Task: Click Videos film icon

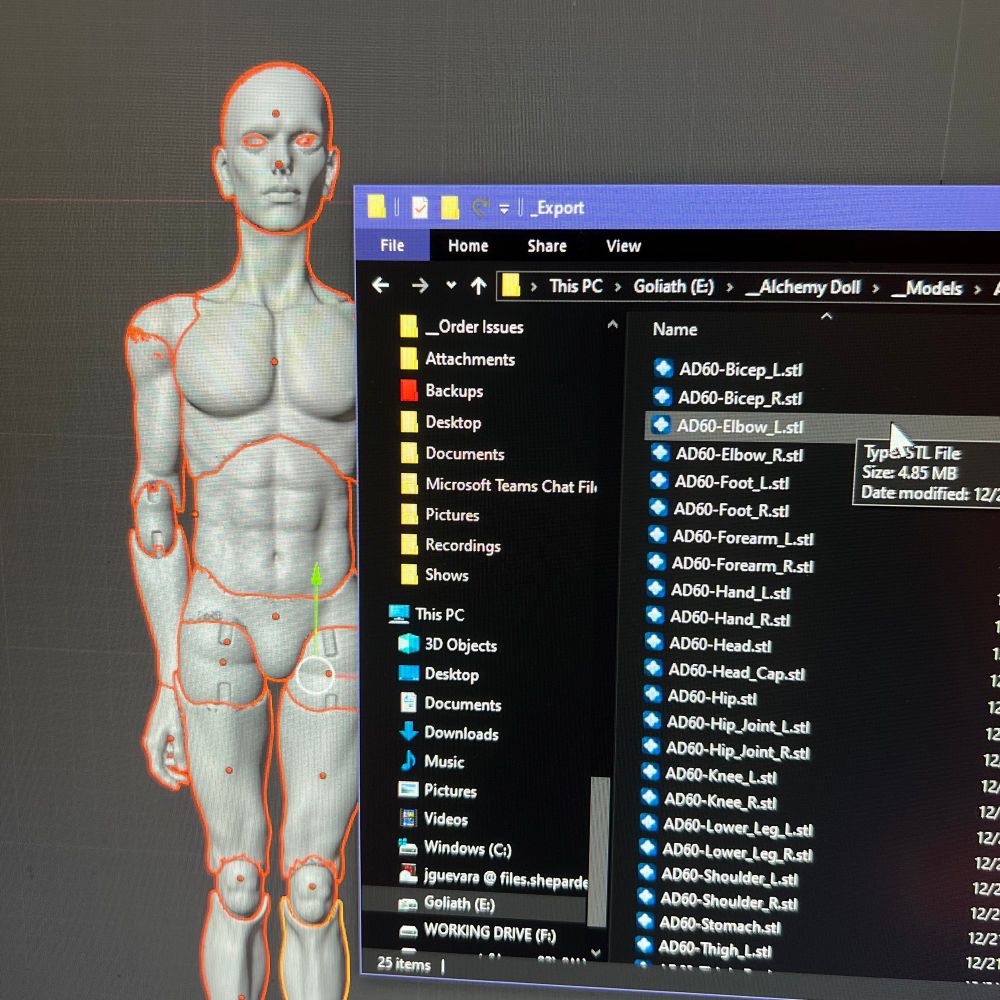Action: coord(408,818)
